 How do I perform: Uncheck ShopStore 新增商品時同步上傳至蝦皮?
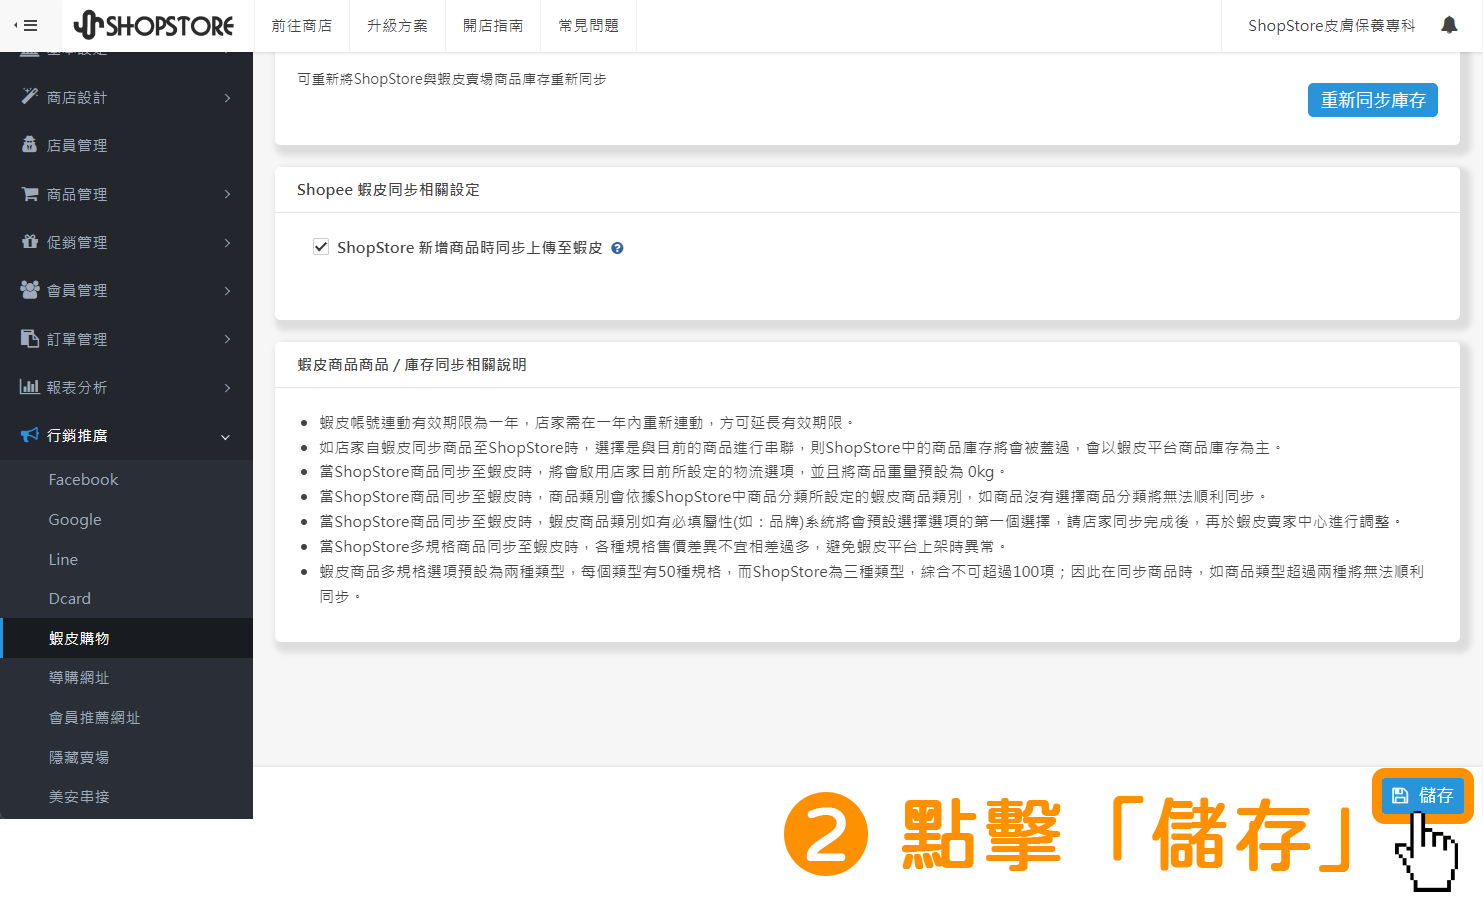[321, 247]
